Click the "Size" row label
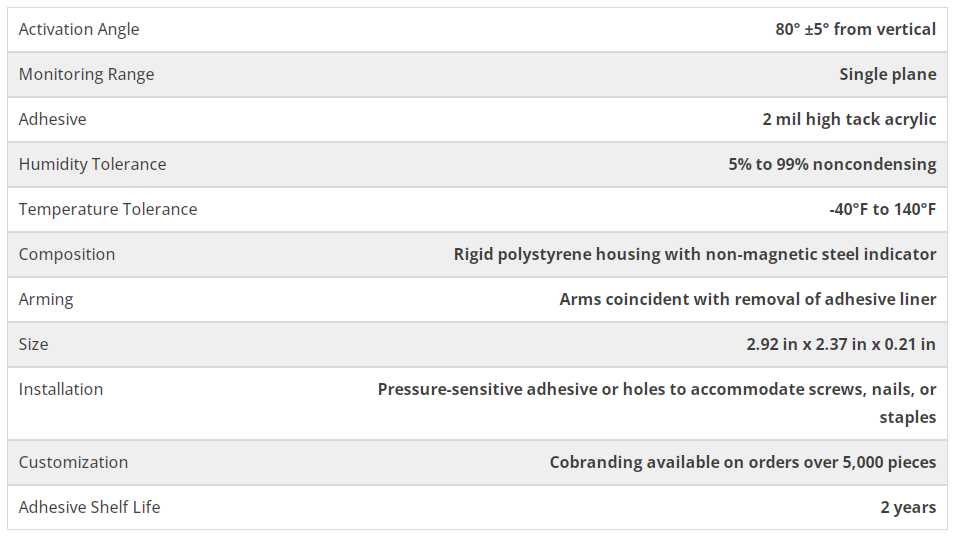 [33, 344]
